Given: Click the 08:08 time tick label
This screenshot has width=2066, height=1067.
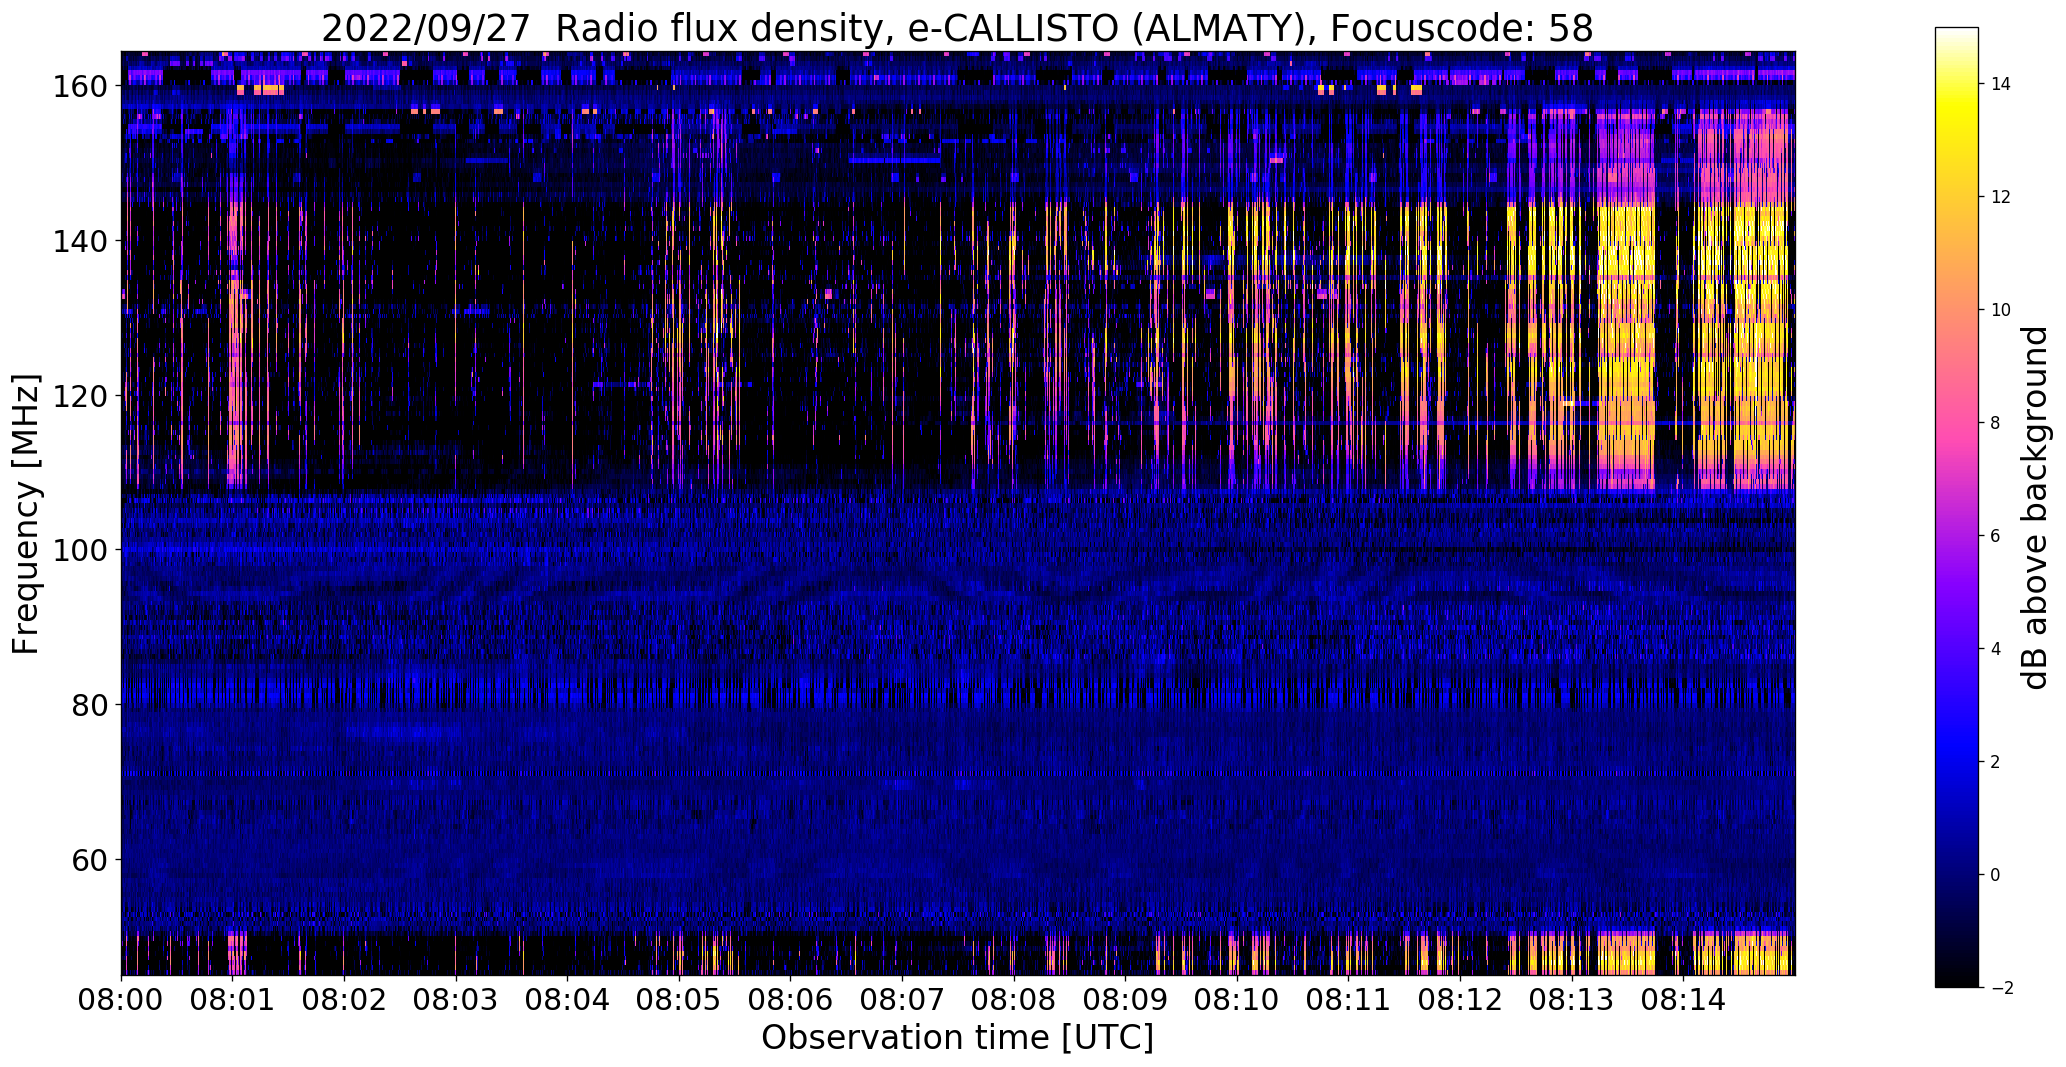Looking at the screenshot, I should (x=1014, y=1000).
